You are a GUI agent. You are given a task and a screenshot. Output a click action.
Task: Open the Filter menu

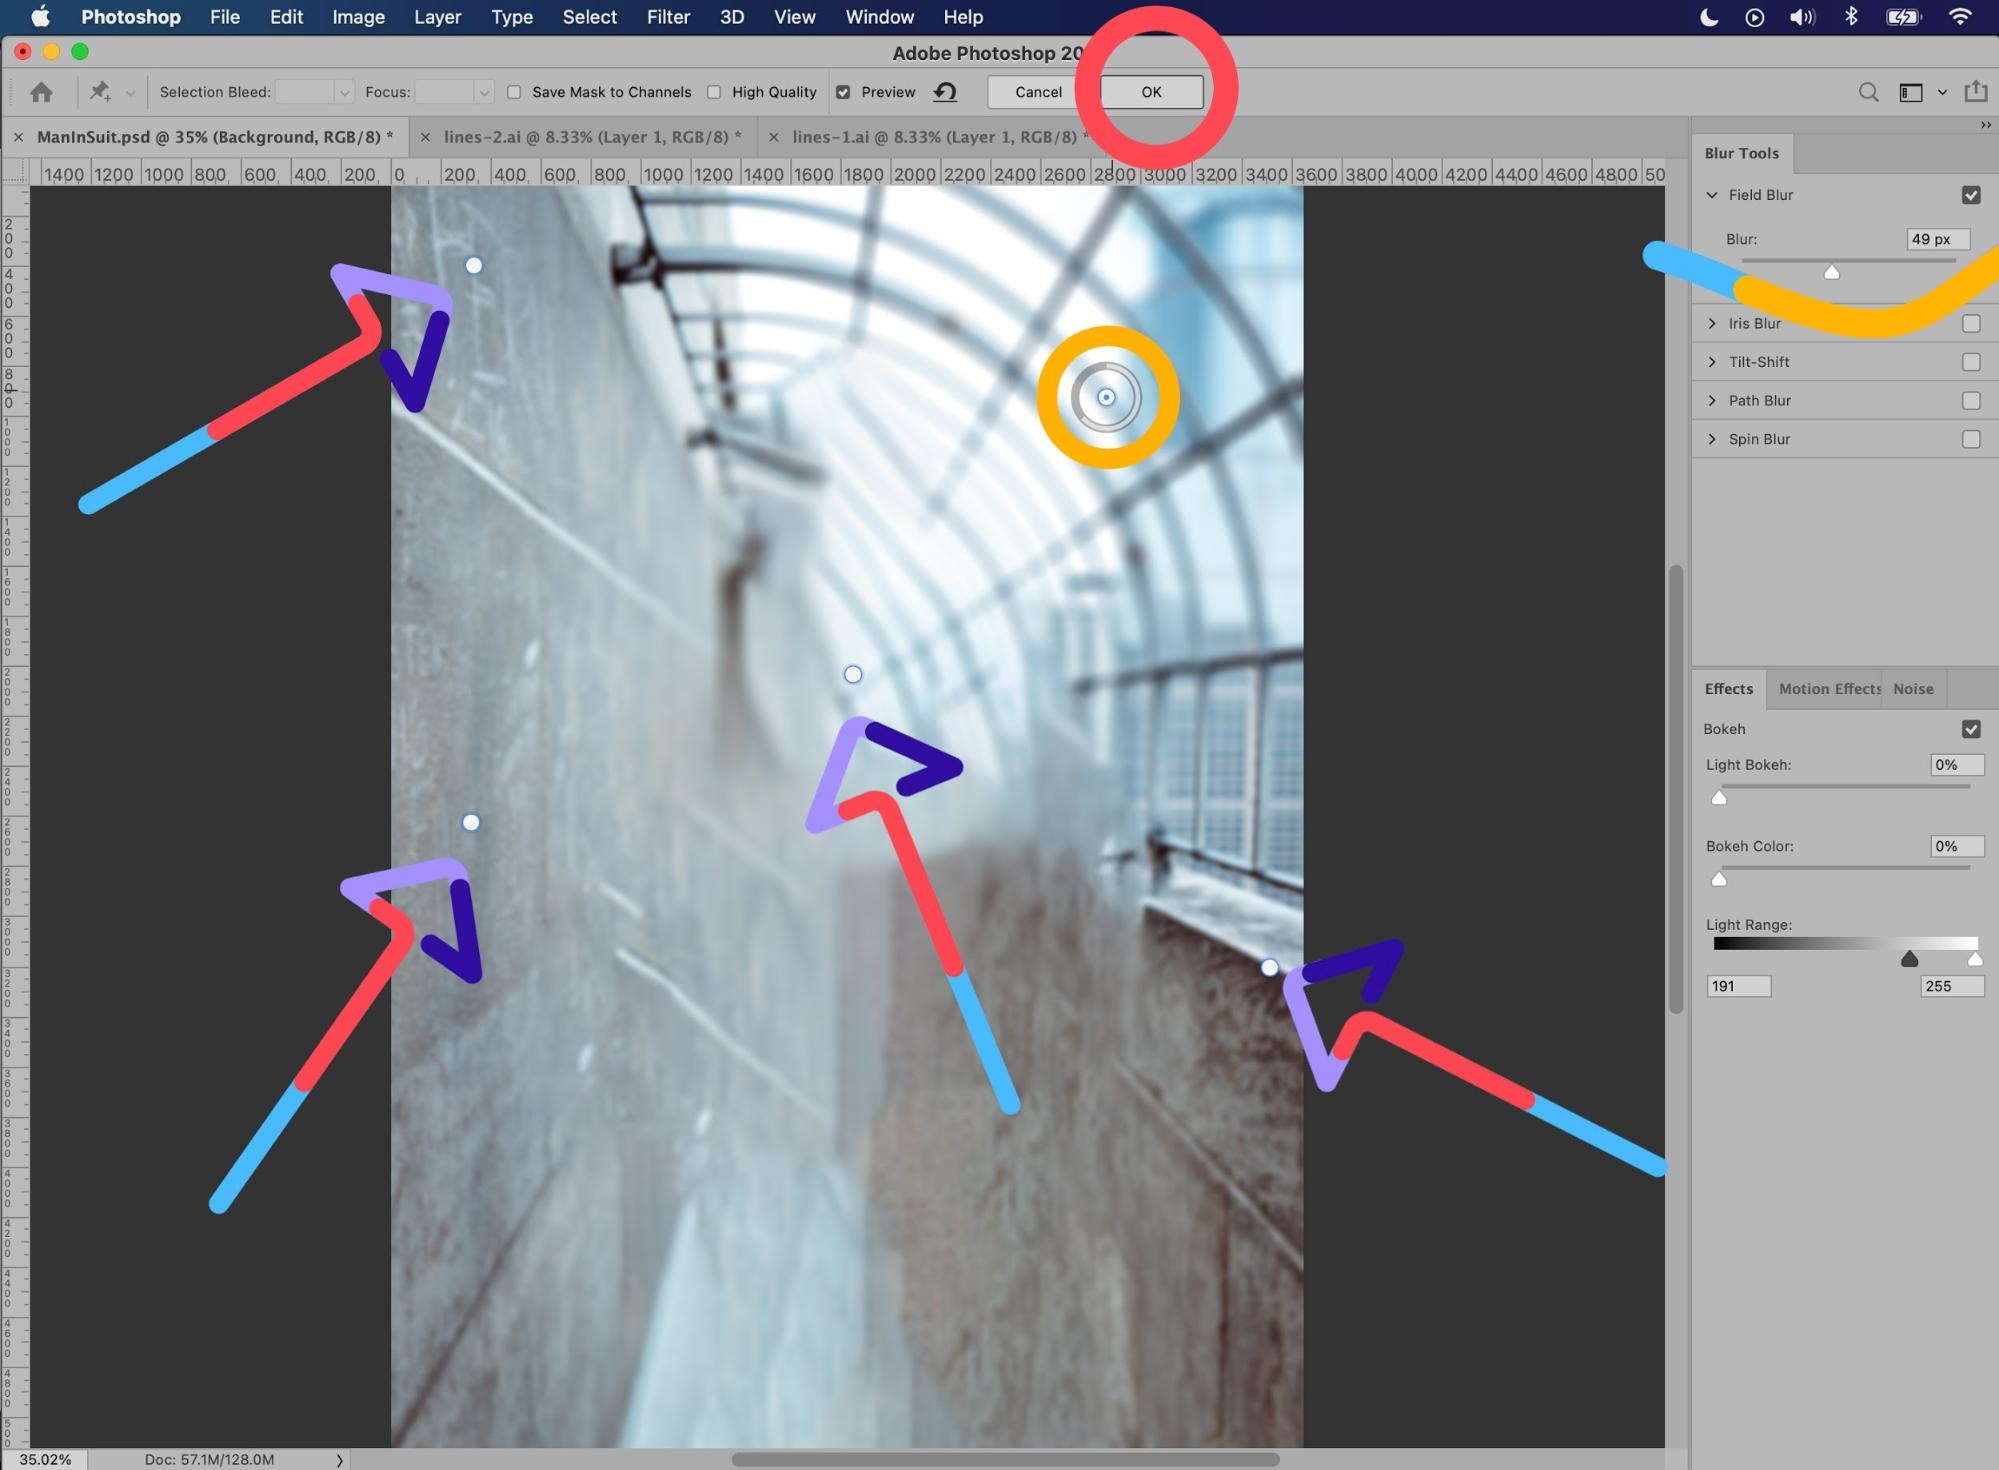click(668, 17)
